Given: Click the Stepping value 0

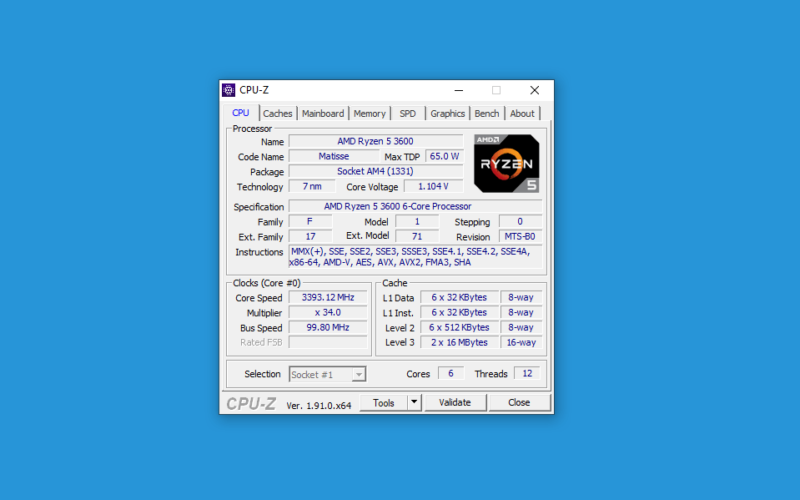Looking at the screenshot, I should point(520,221).
